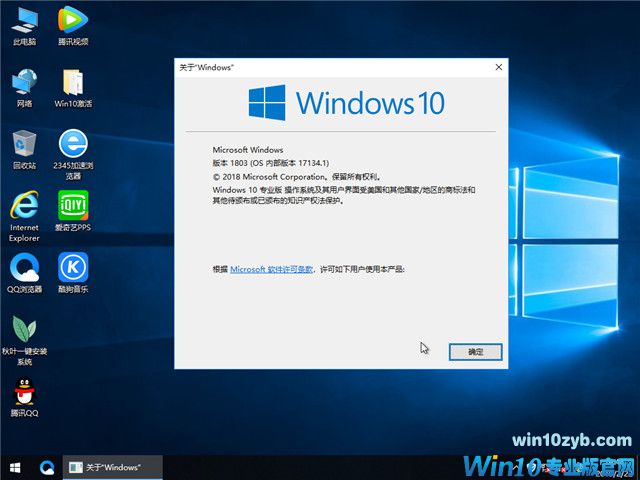Click the Windows 10 logo banner in dialog
The width and height of the screenshot is (640, 480).
(x=345, y=103)
